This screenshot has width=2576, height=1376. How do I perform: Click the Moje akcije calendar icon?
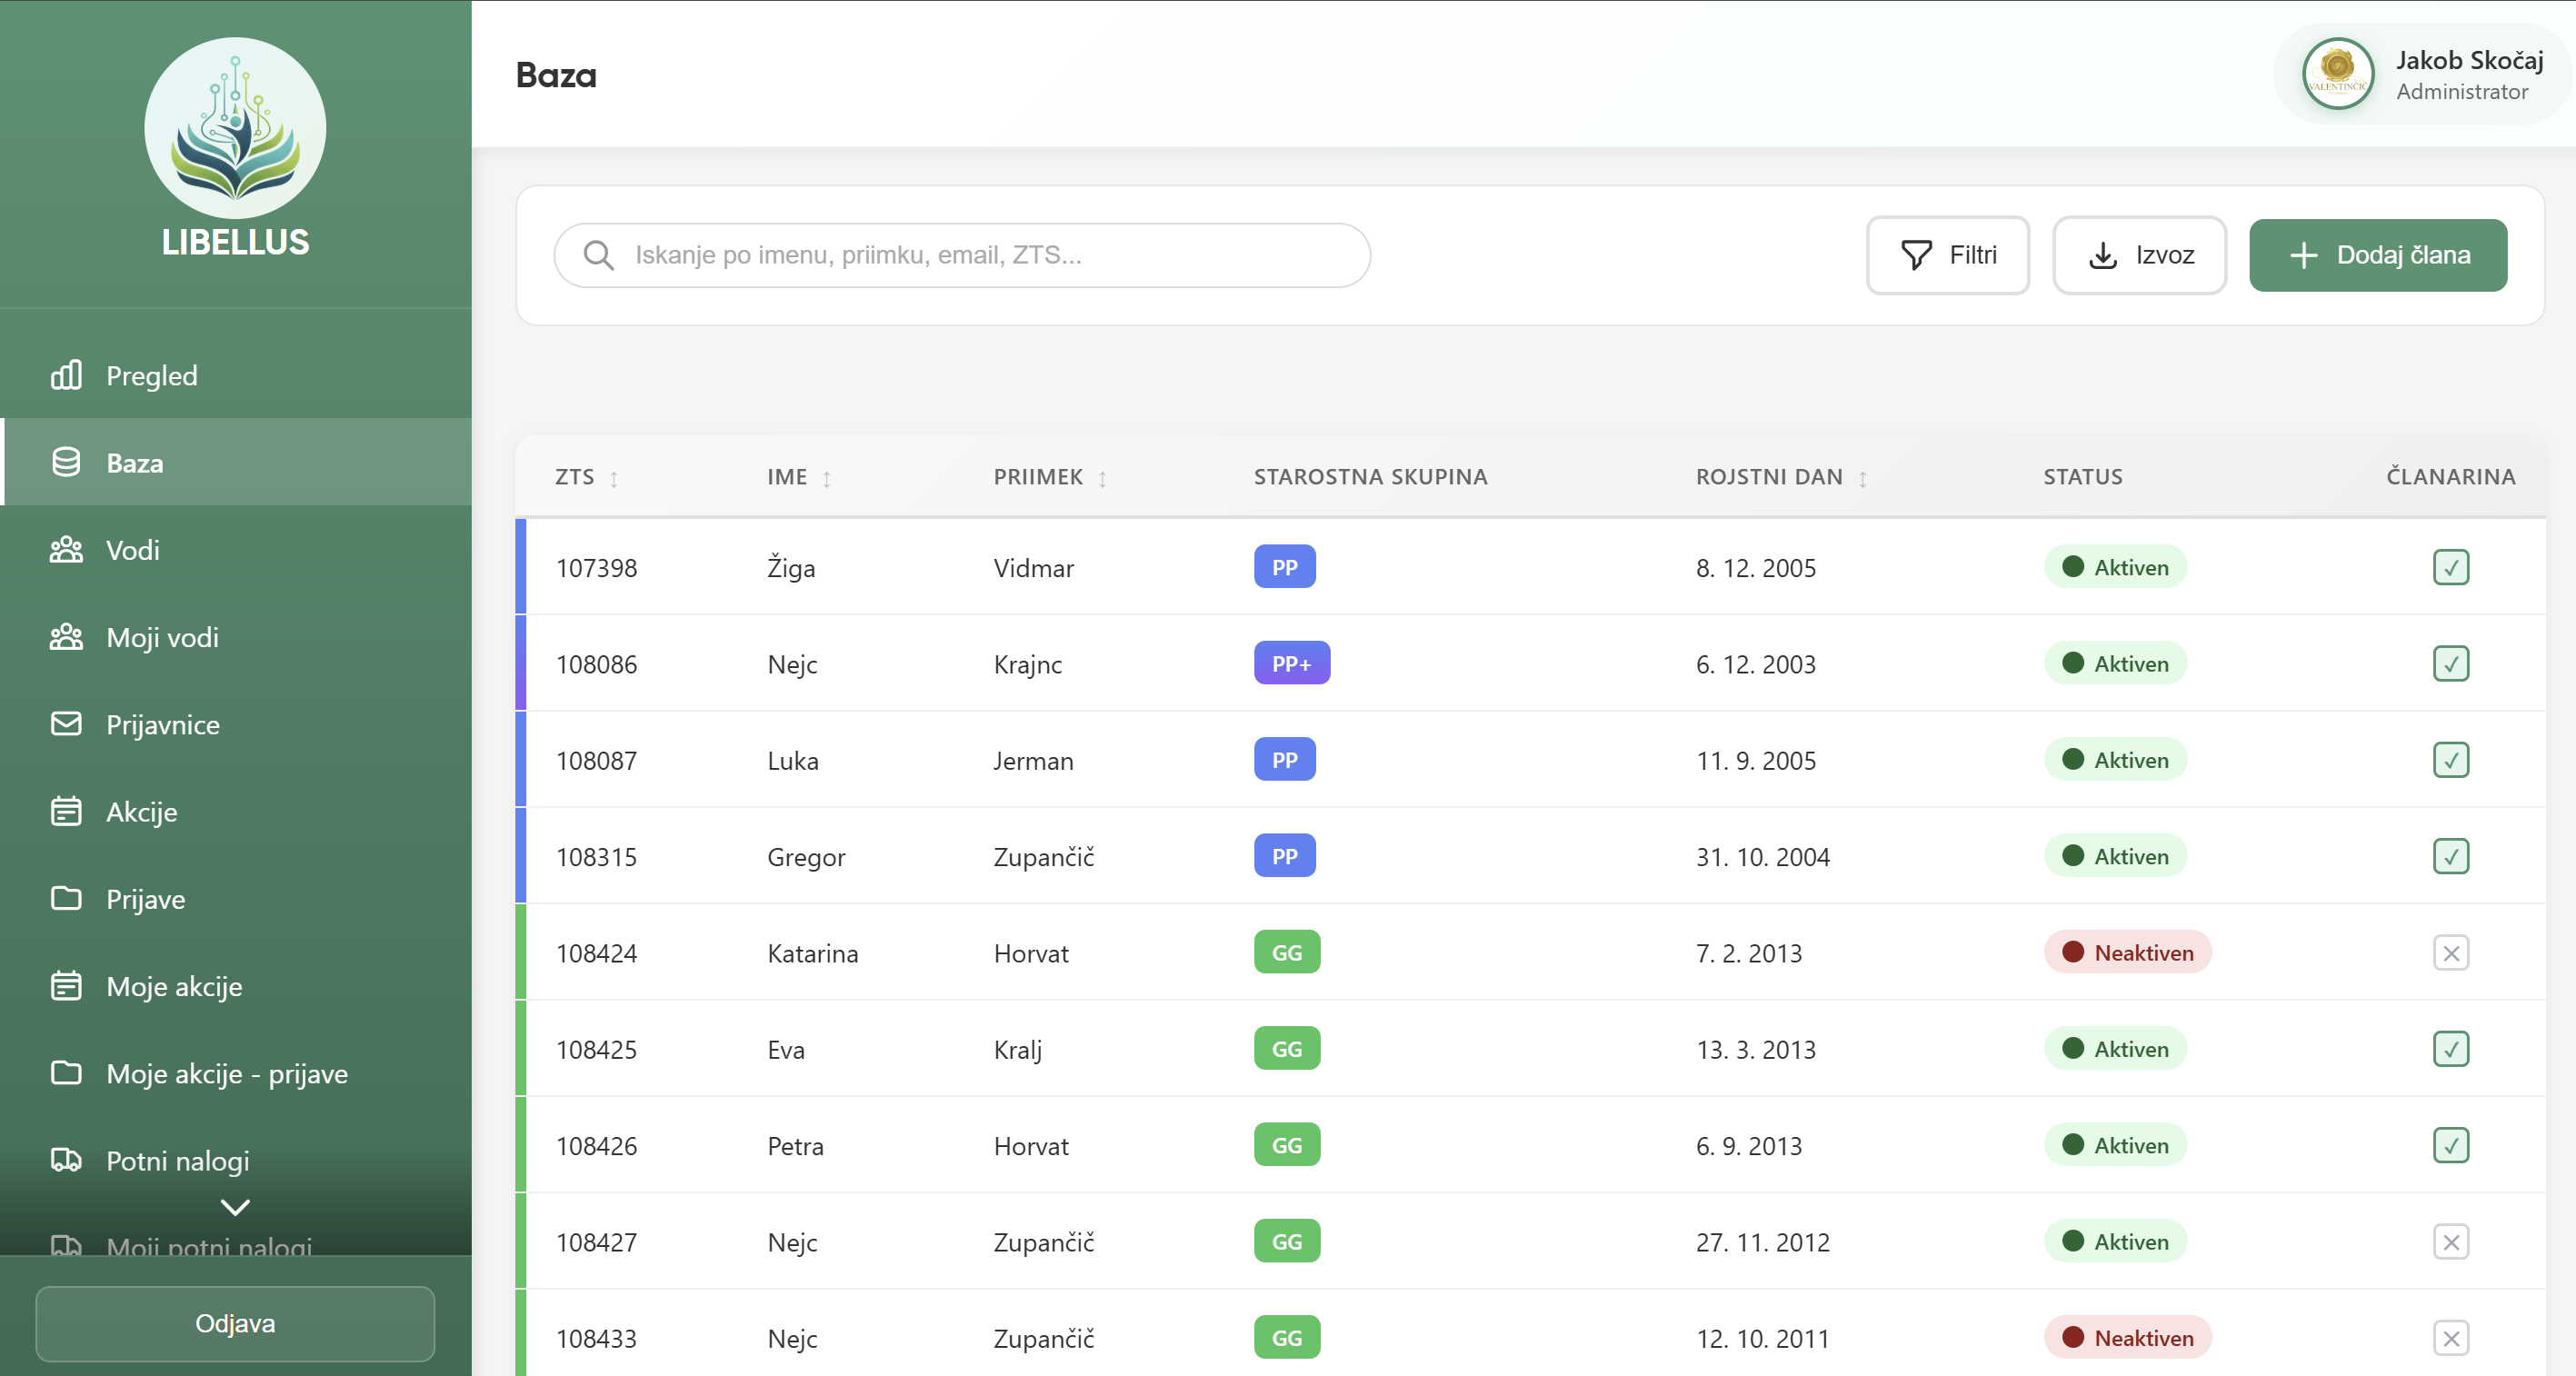[x=66, y=986]
